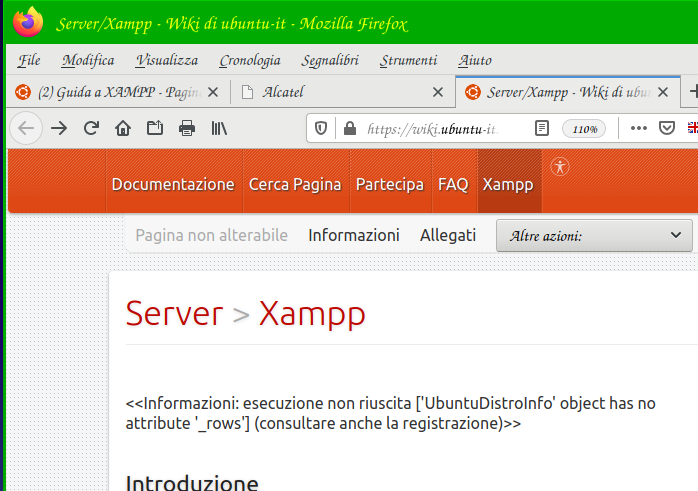Close the Server/Xampp wiki tab

click(663, 92)
